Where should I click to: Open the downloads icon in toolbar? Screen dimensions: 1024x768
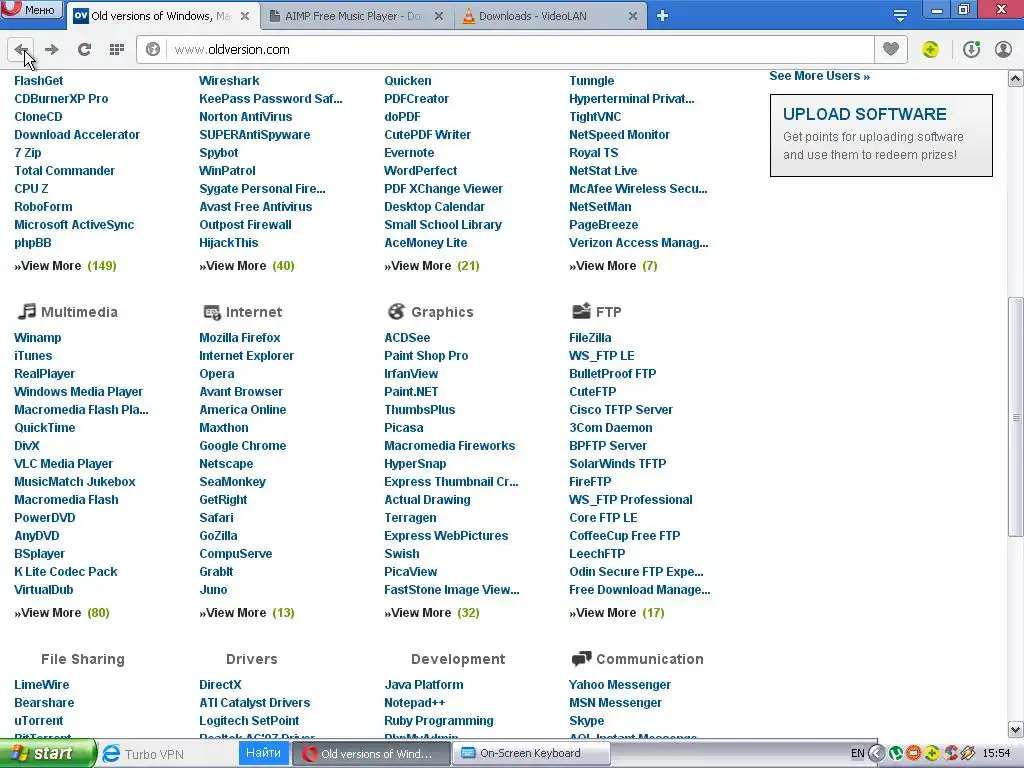[x=971, y=50]
